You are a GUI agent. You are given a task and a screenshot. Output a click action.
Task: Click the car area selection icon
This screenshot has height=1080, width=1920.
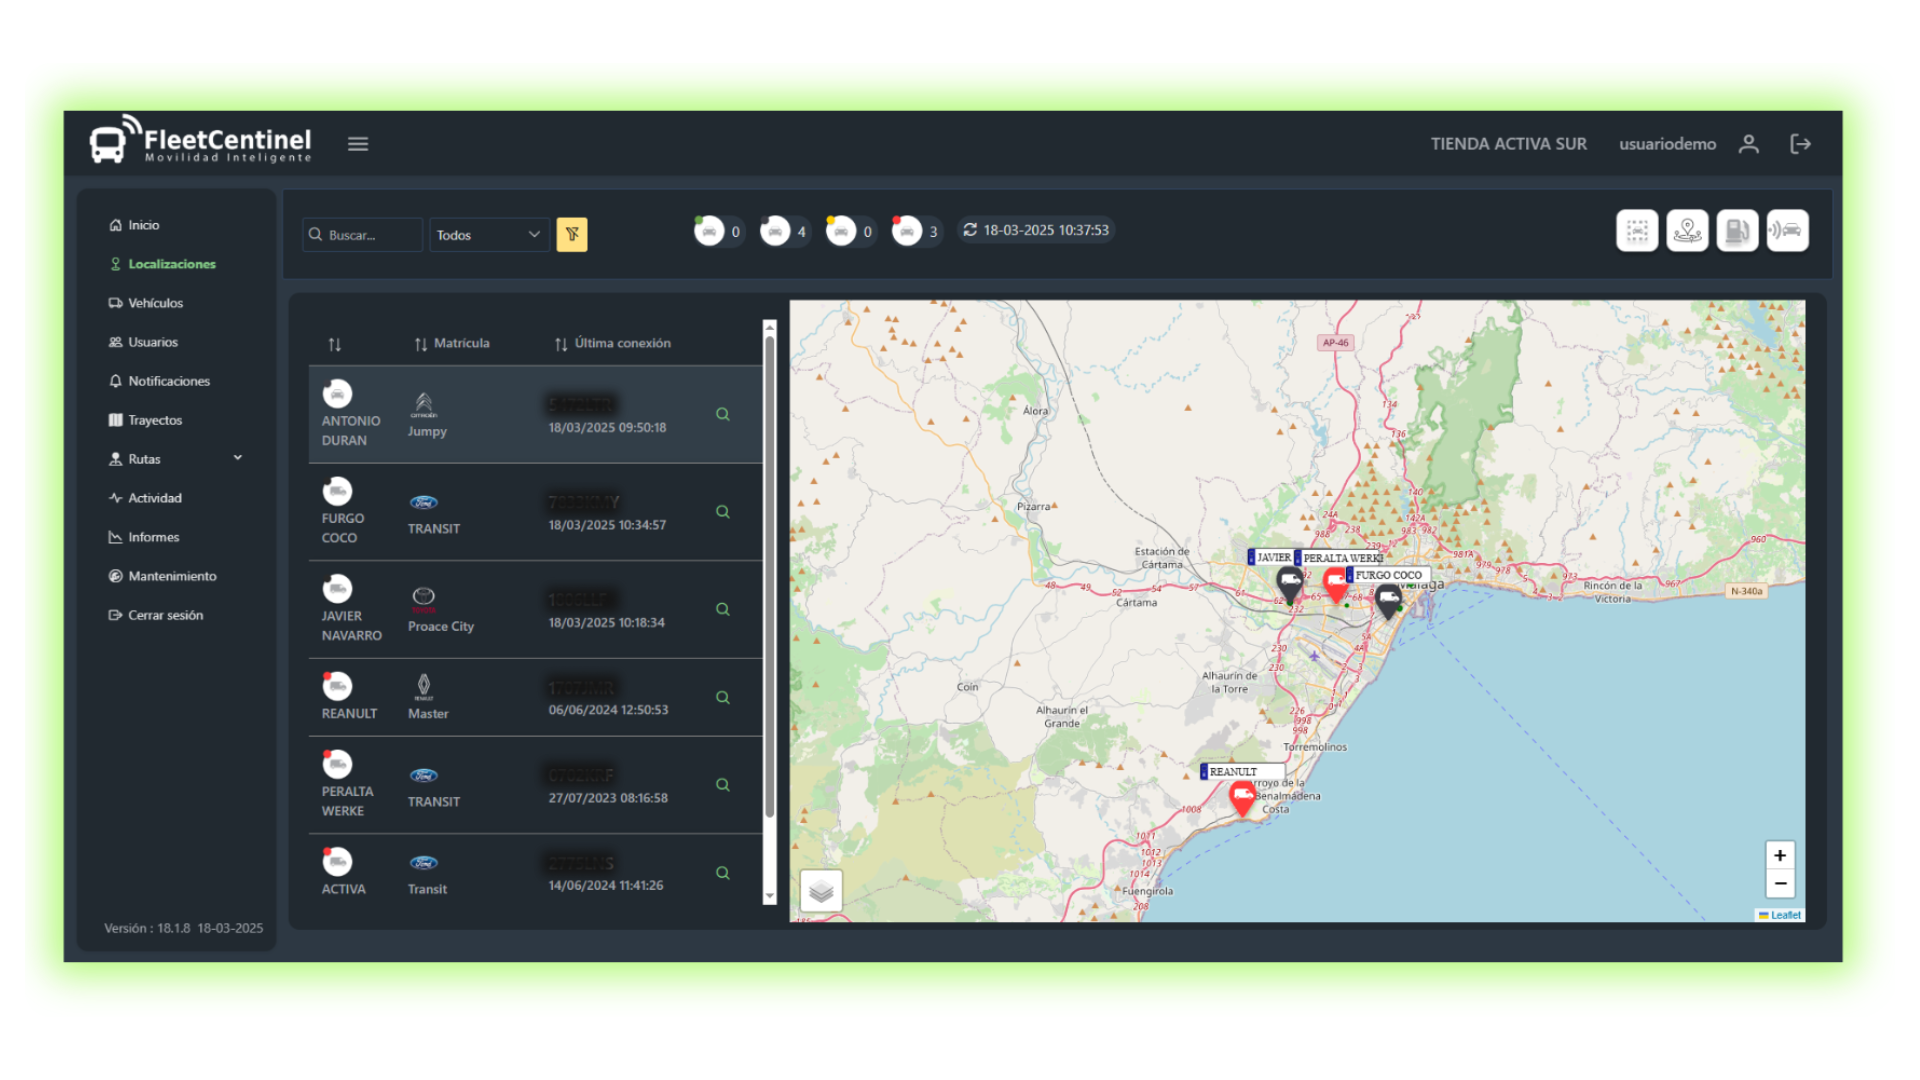1637,231
